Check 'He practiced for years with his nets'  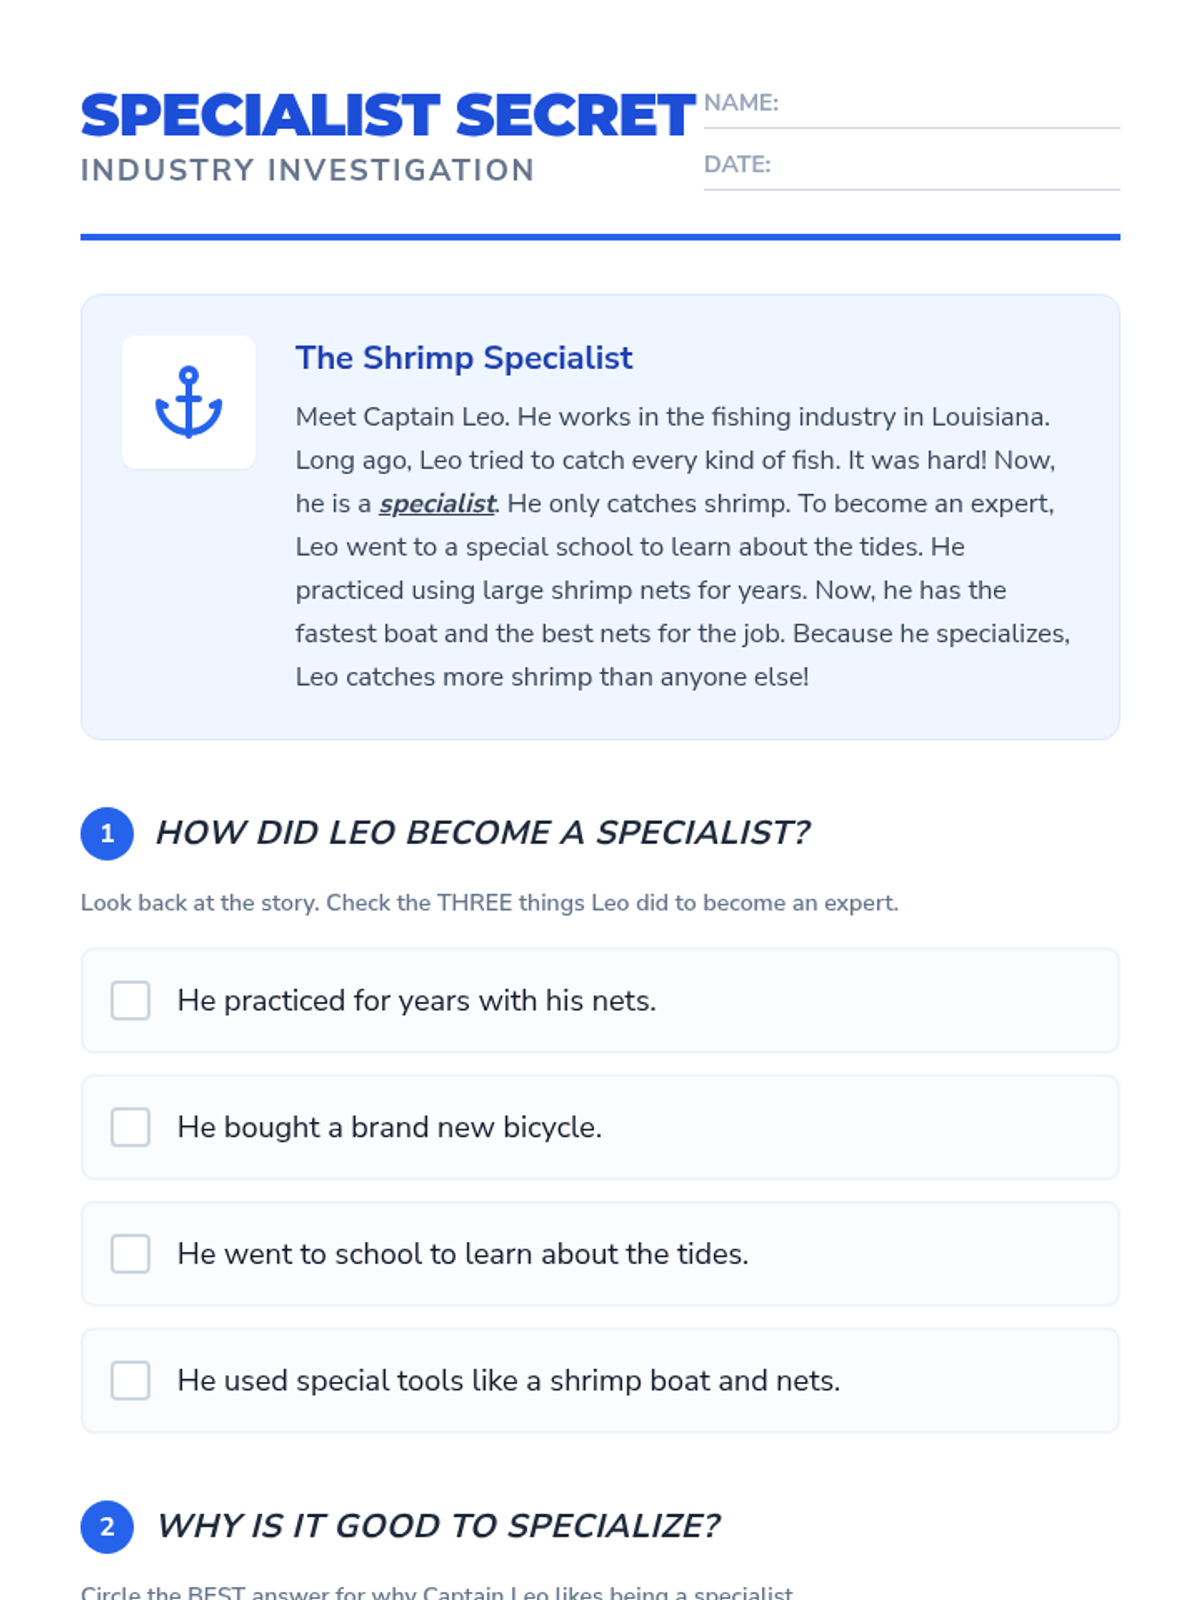coord(131,1000)
